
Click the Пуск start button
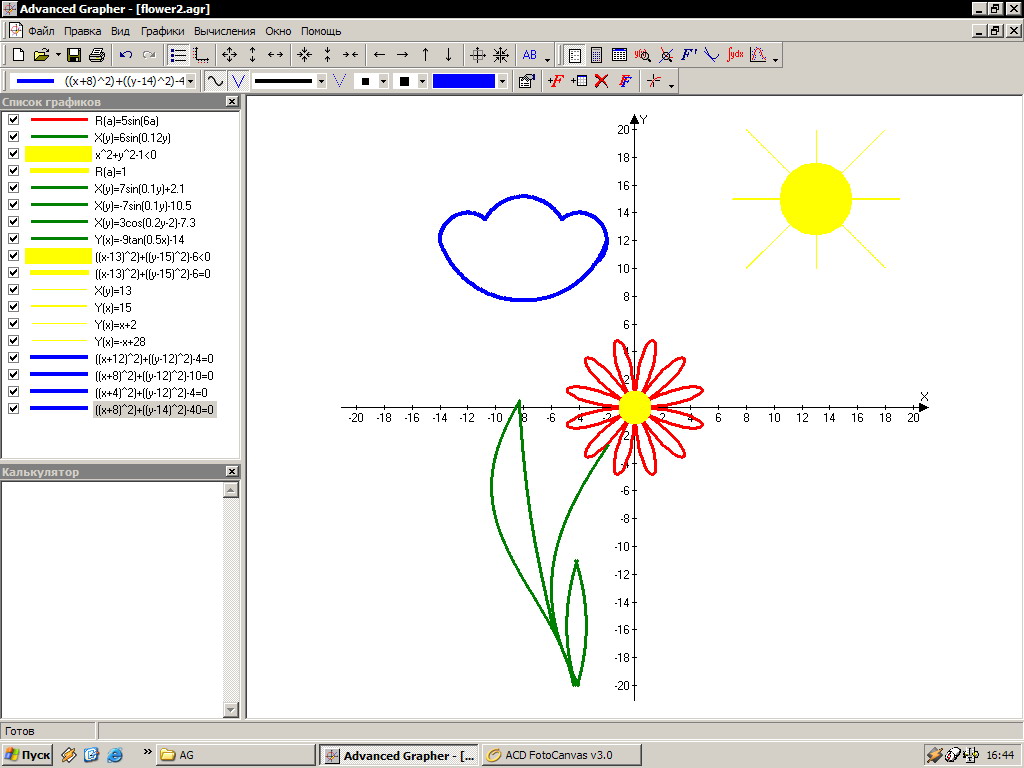pyautogui.click(x=28, y=755)
